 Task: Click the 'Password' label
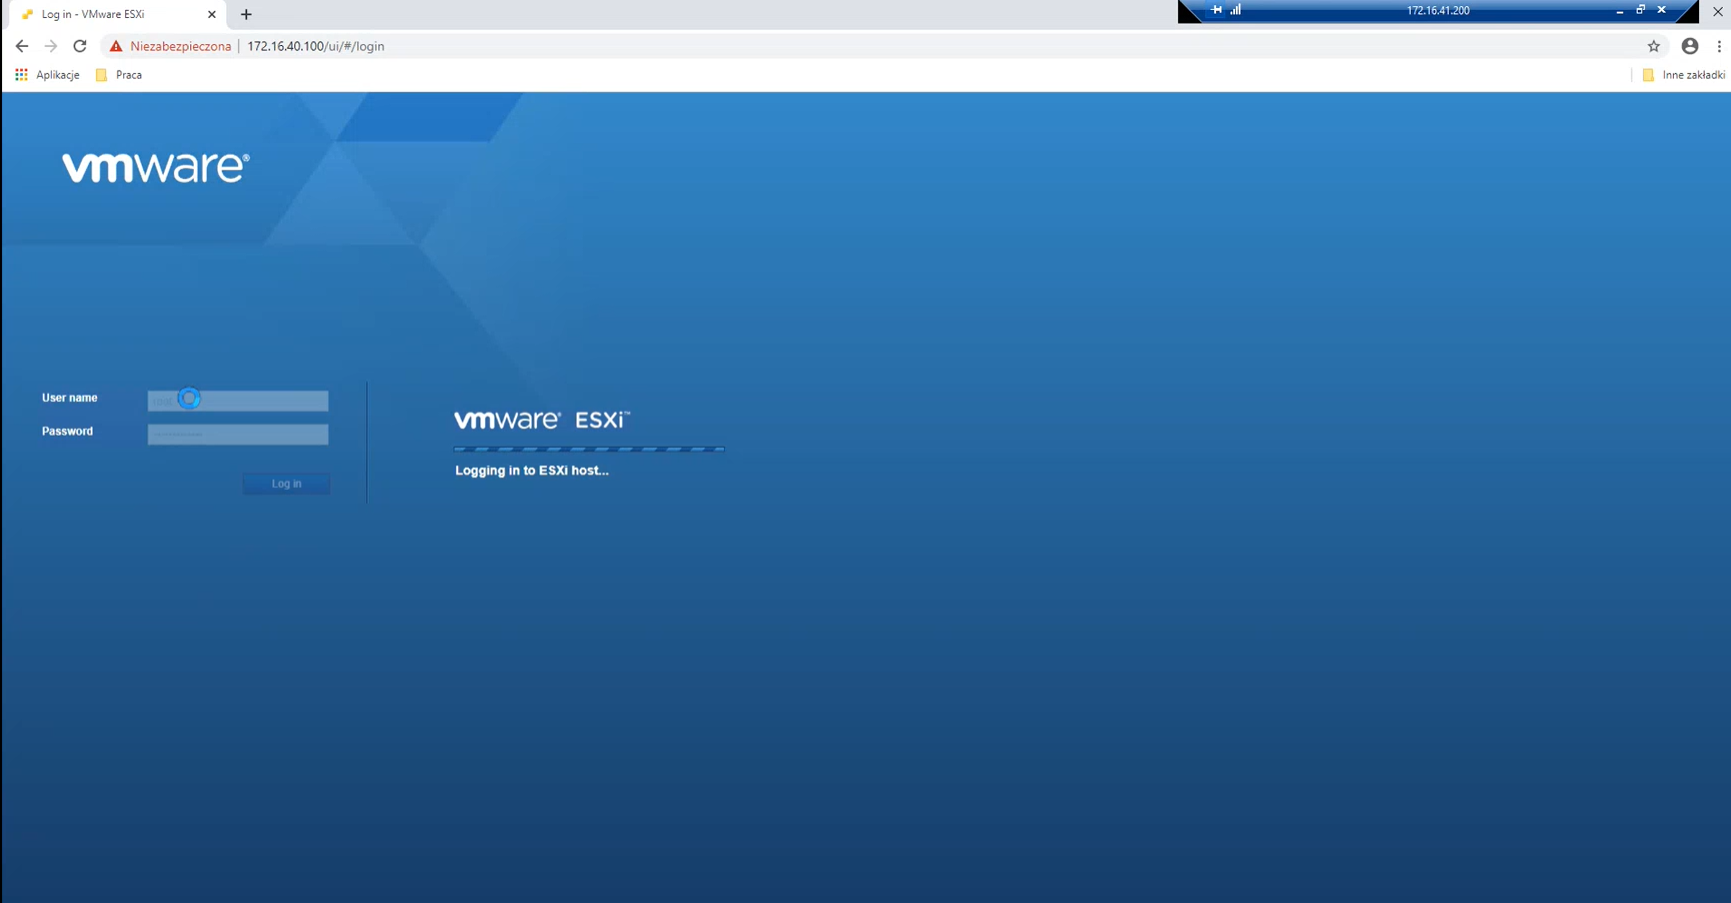(x=67, y=432)
